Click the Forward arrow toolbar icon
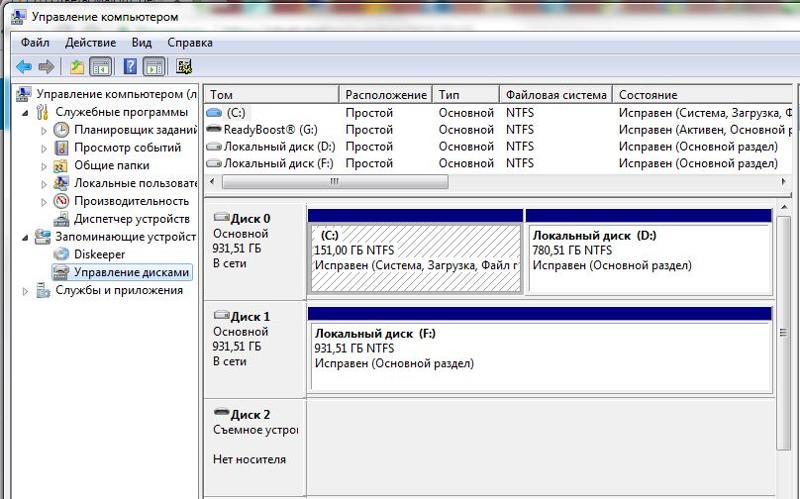 click(x=46, y=66)
